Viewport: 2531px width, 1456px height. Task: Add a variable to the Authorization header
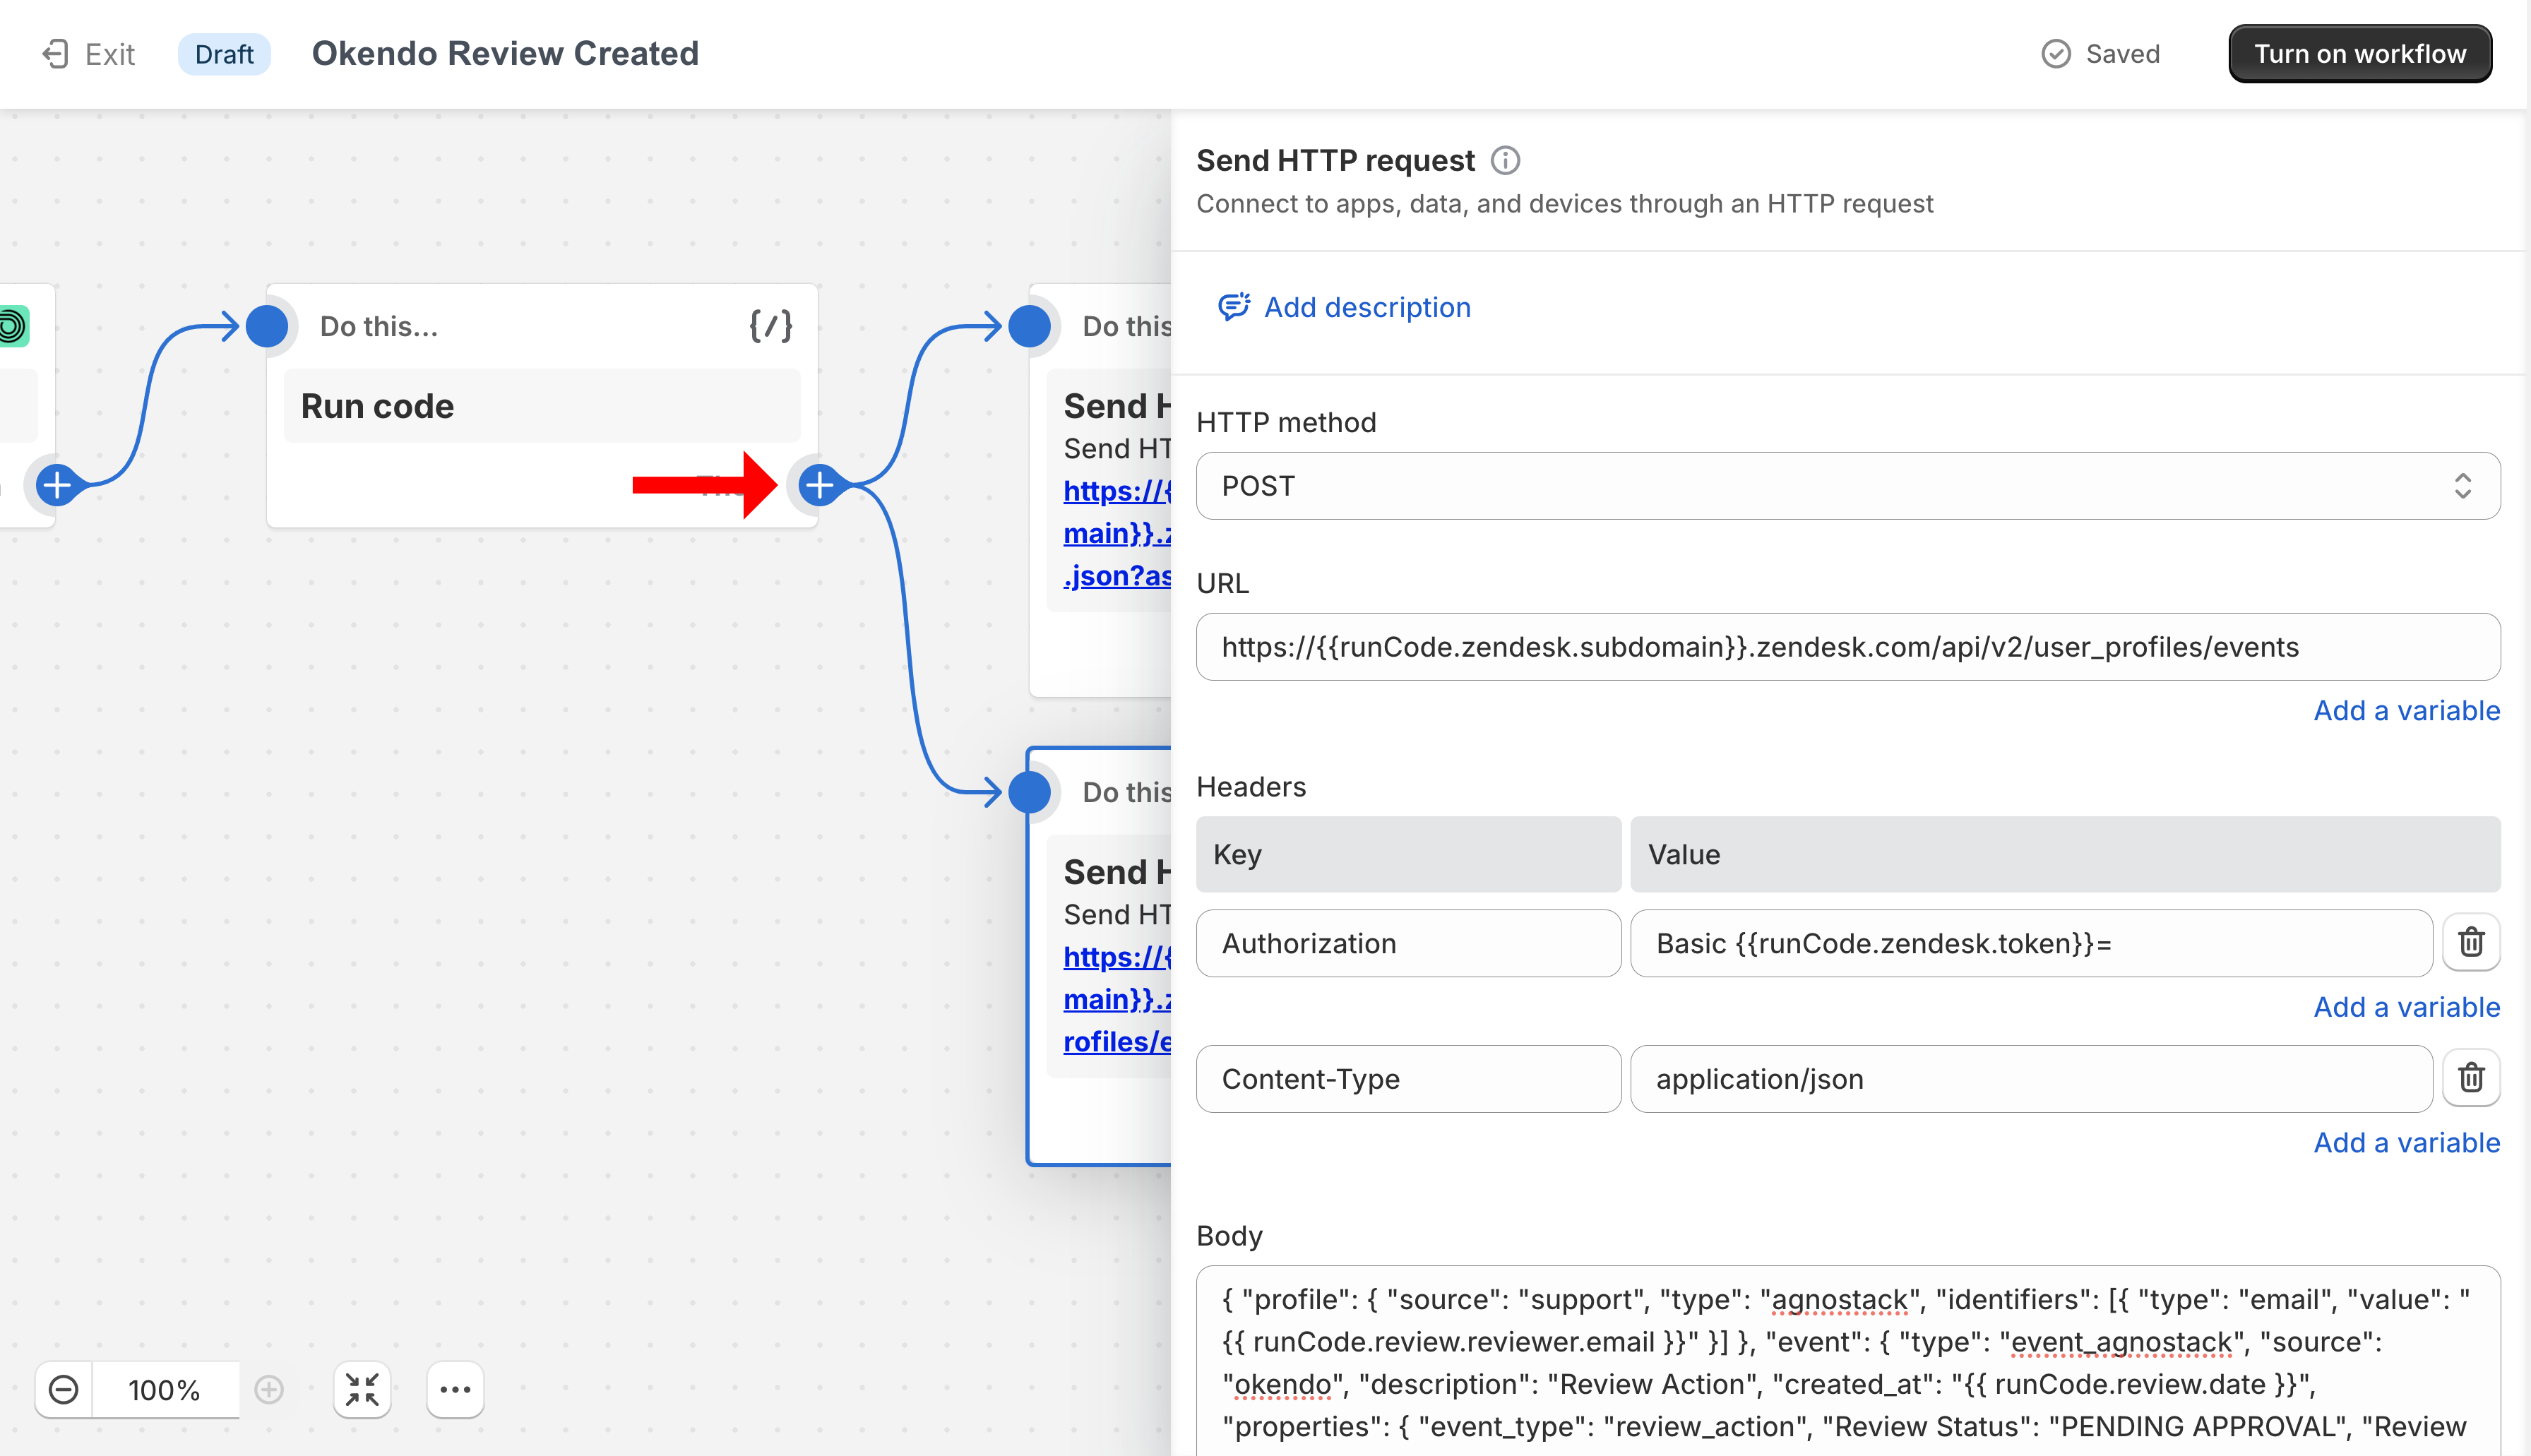pos(2406,1007)
